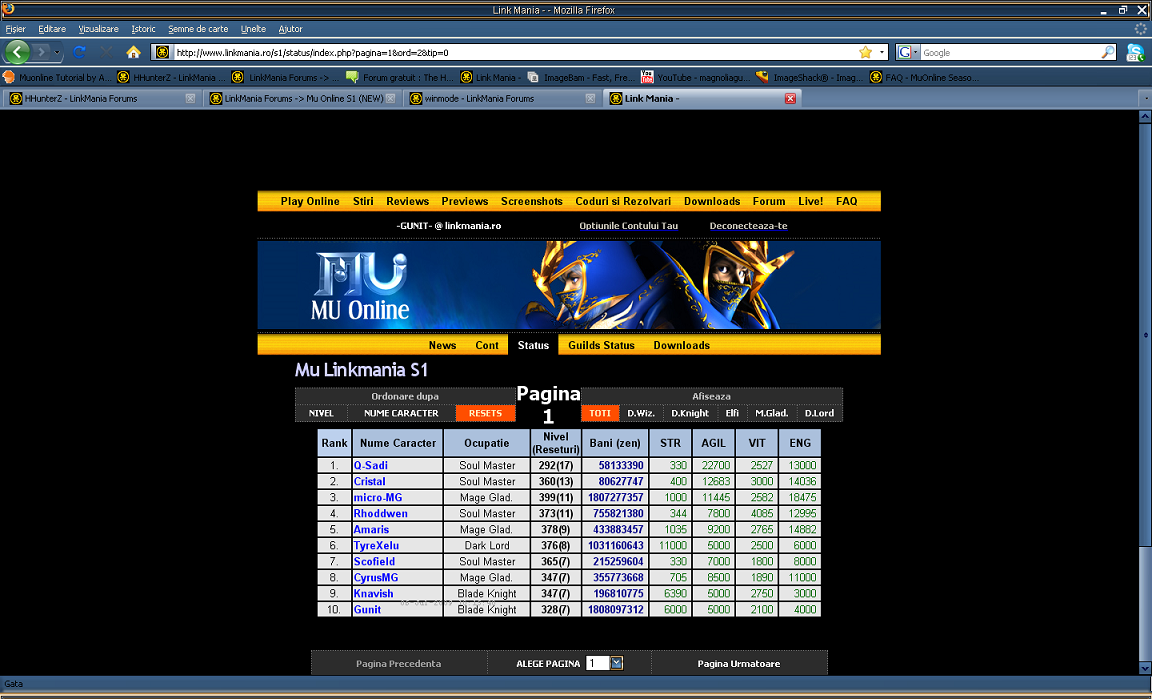This screenshot has width=1152, height=699.
Task: Close the active Link Mania tab
Action: pos(791,98)
